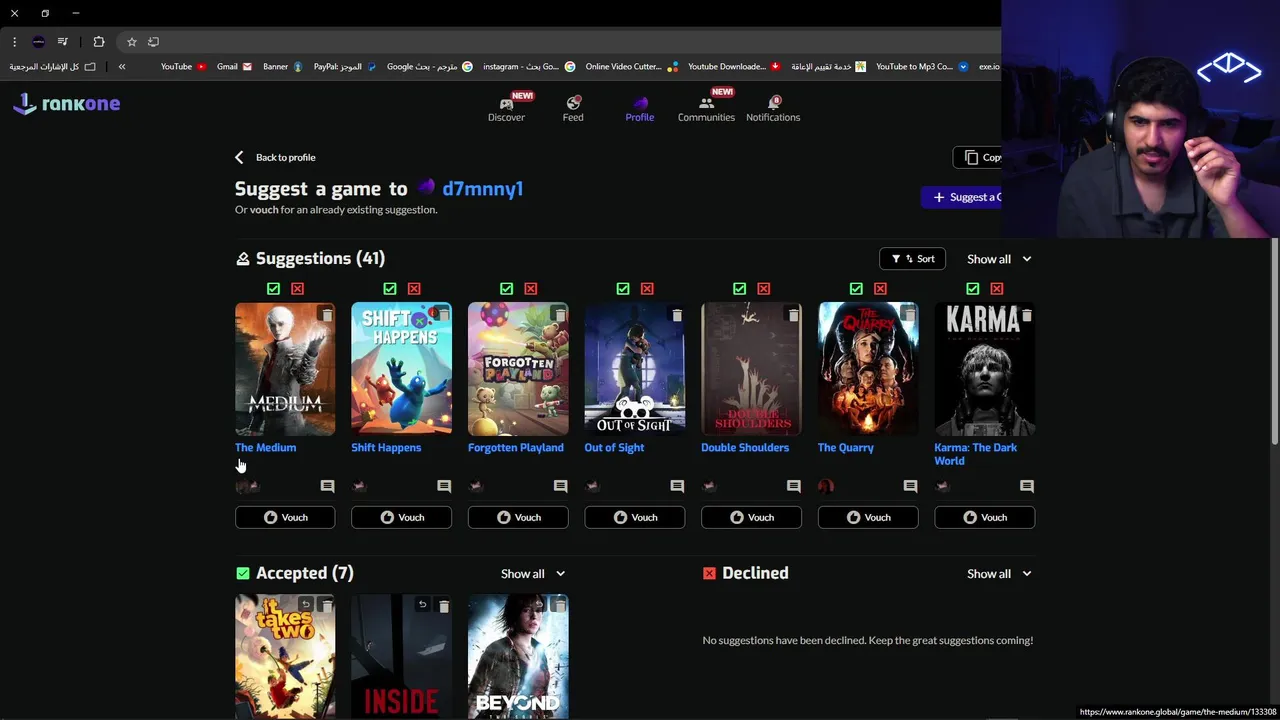
Task: Expand bookmarks overflow chevron
Action: [x=122, y=67]
